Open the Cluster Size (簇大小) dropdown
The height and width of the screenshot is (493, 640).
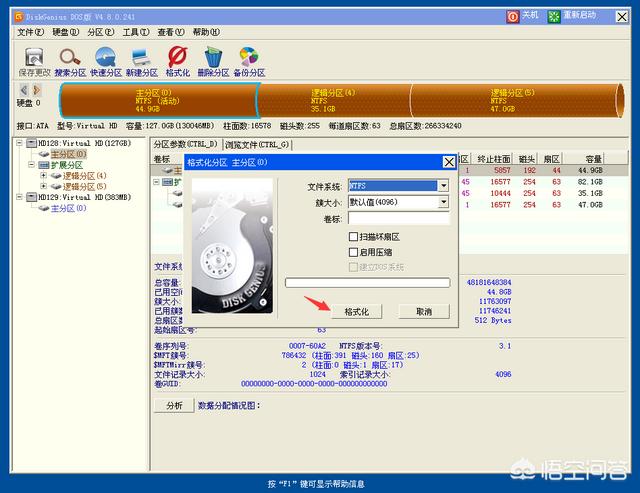click(x=443, y=202)
